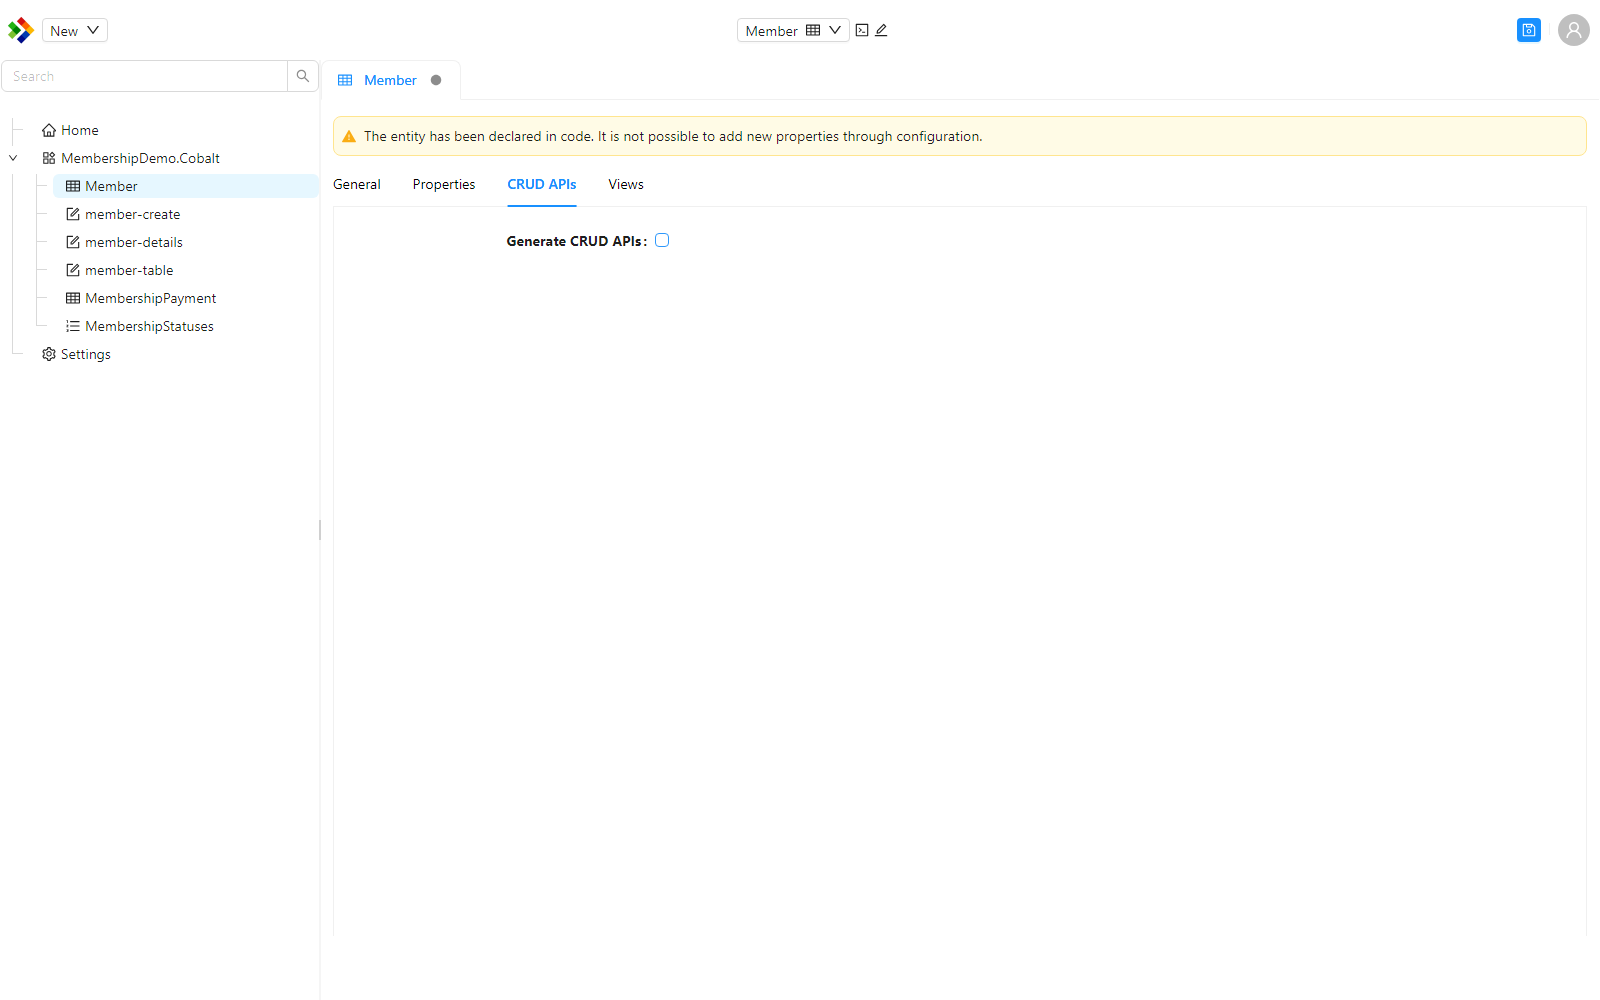Select the CRUD APIs tab
This screenshot has width=1600, height=1000.
(542, 184)
